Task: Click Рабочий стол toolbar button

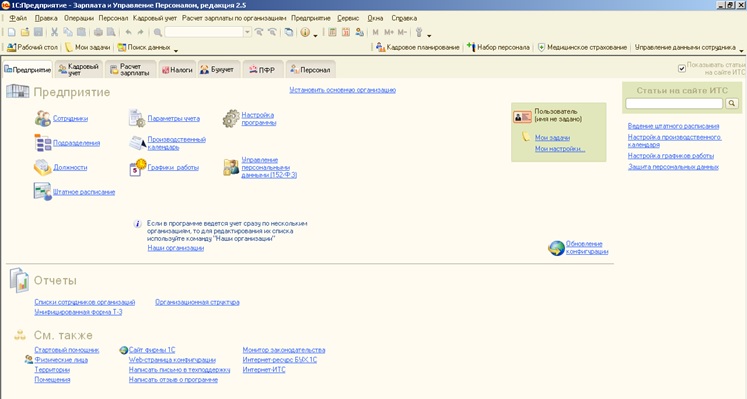Action: click(32, 47)
